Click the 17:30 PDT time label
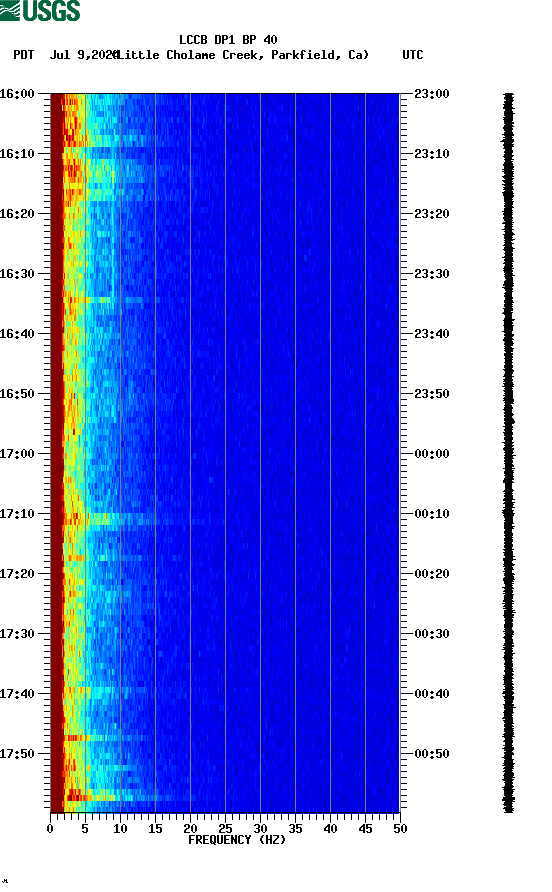The width and height of the screenshot is (552, 892). [x=17, y=634]
